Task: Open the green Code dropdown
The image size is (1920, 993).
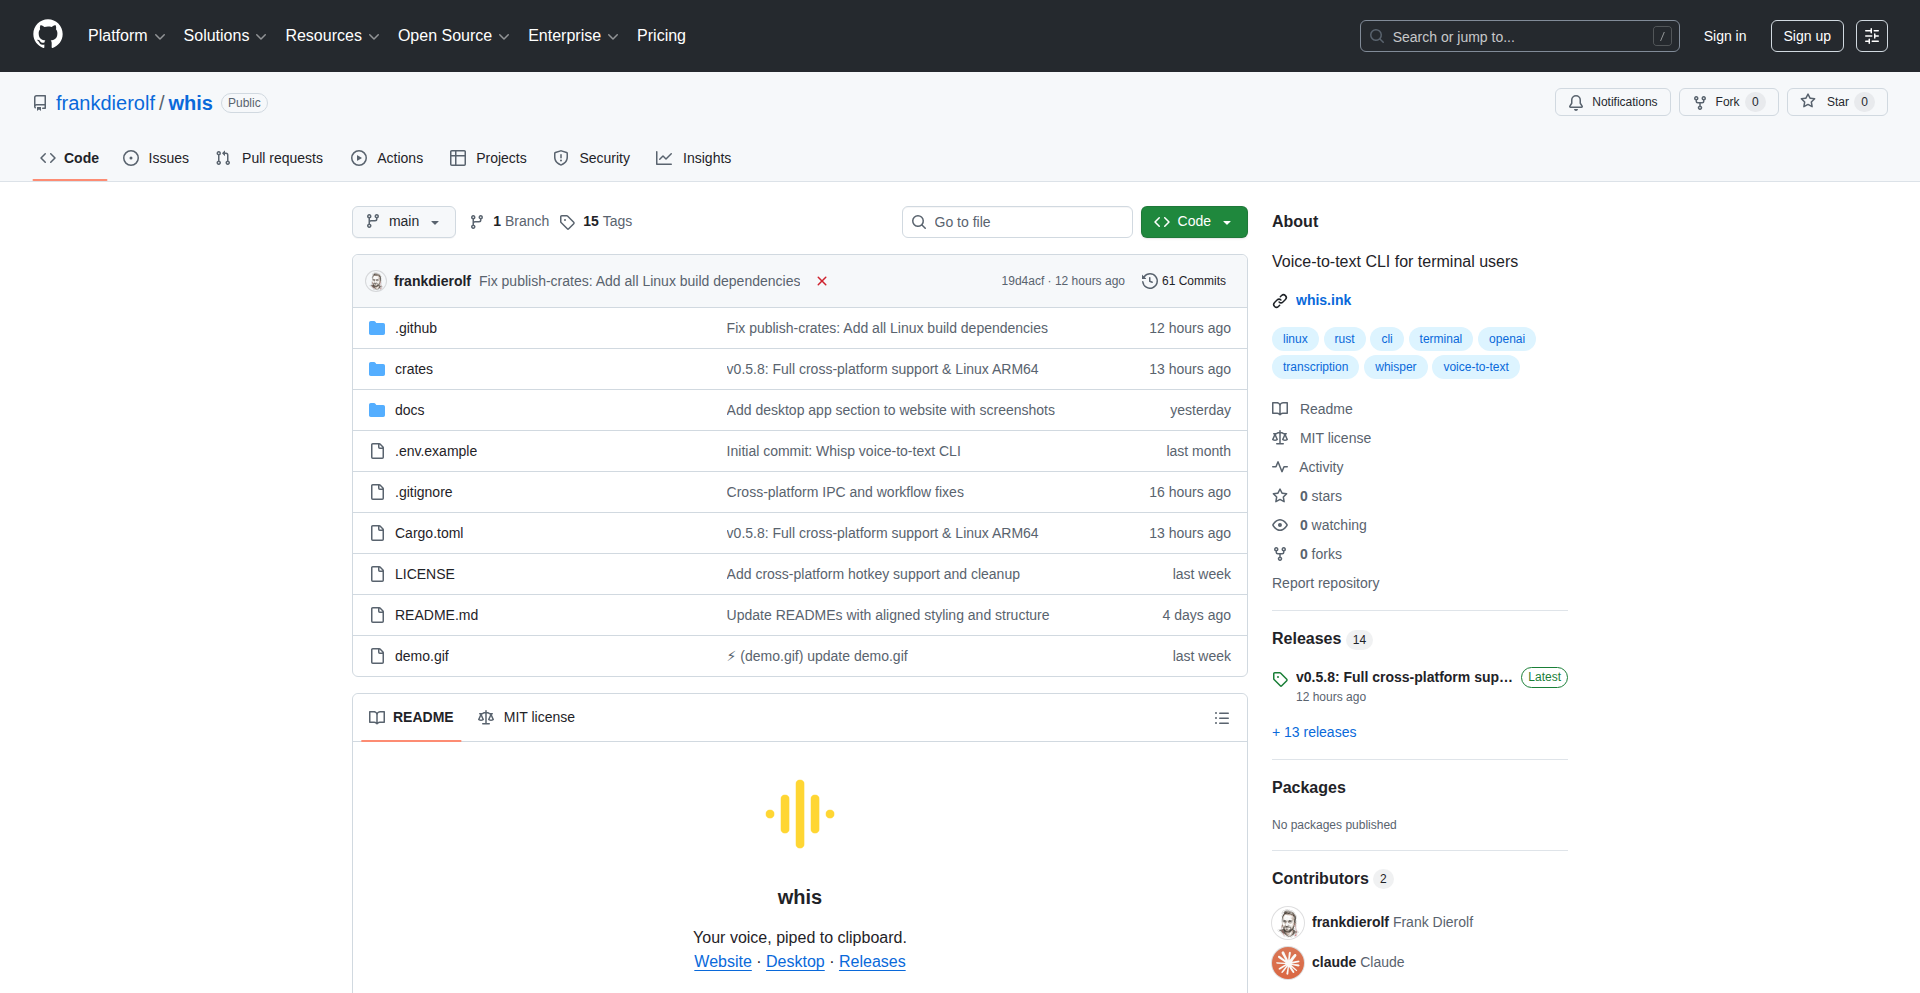Action: click(x=1193, y=222)
